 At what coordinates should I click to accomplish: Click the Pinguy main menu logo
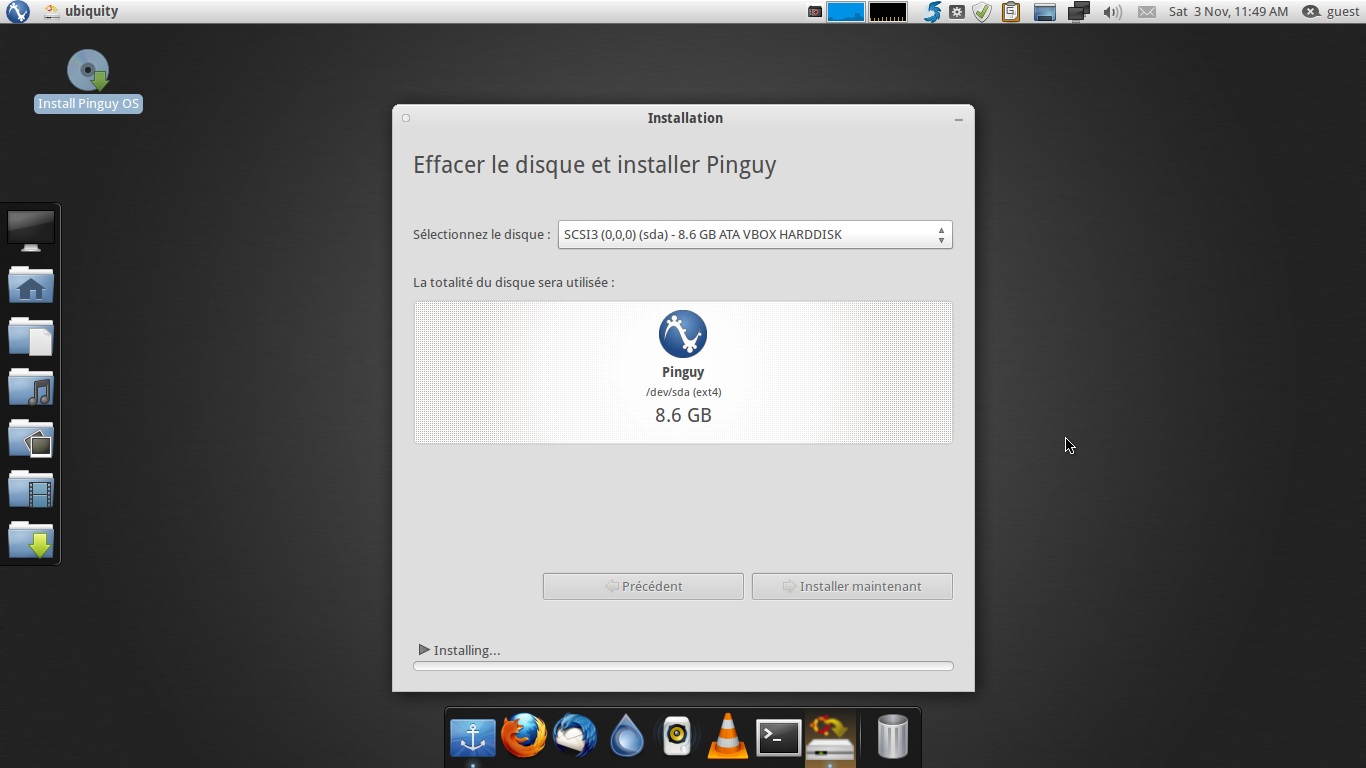(18, 11)
